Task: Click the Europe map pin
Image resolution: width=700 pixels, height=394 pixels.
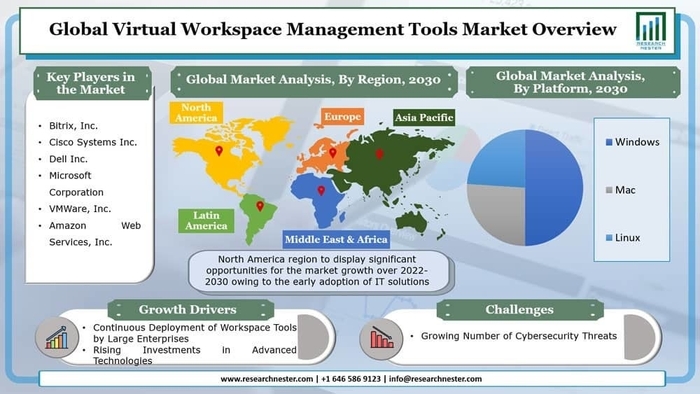Action: point(333,153)
